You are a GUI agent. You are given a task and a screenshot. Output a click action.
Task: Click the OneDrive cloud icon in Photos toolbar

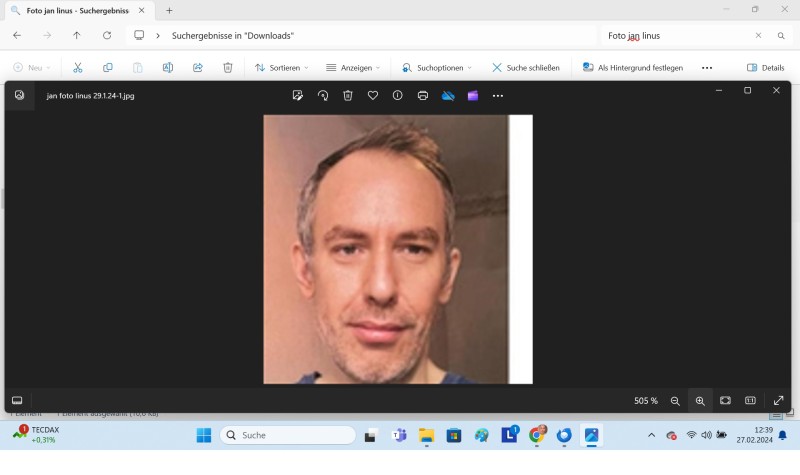click(x=448, y=95)
